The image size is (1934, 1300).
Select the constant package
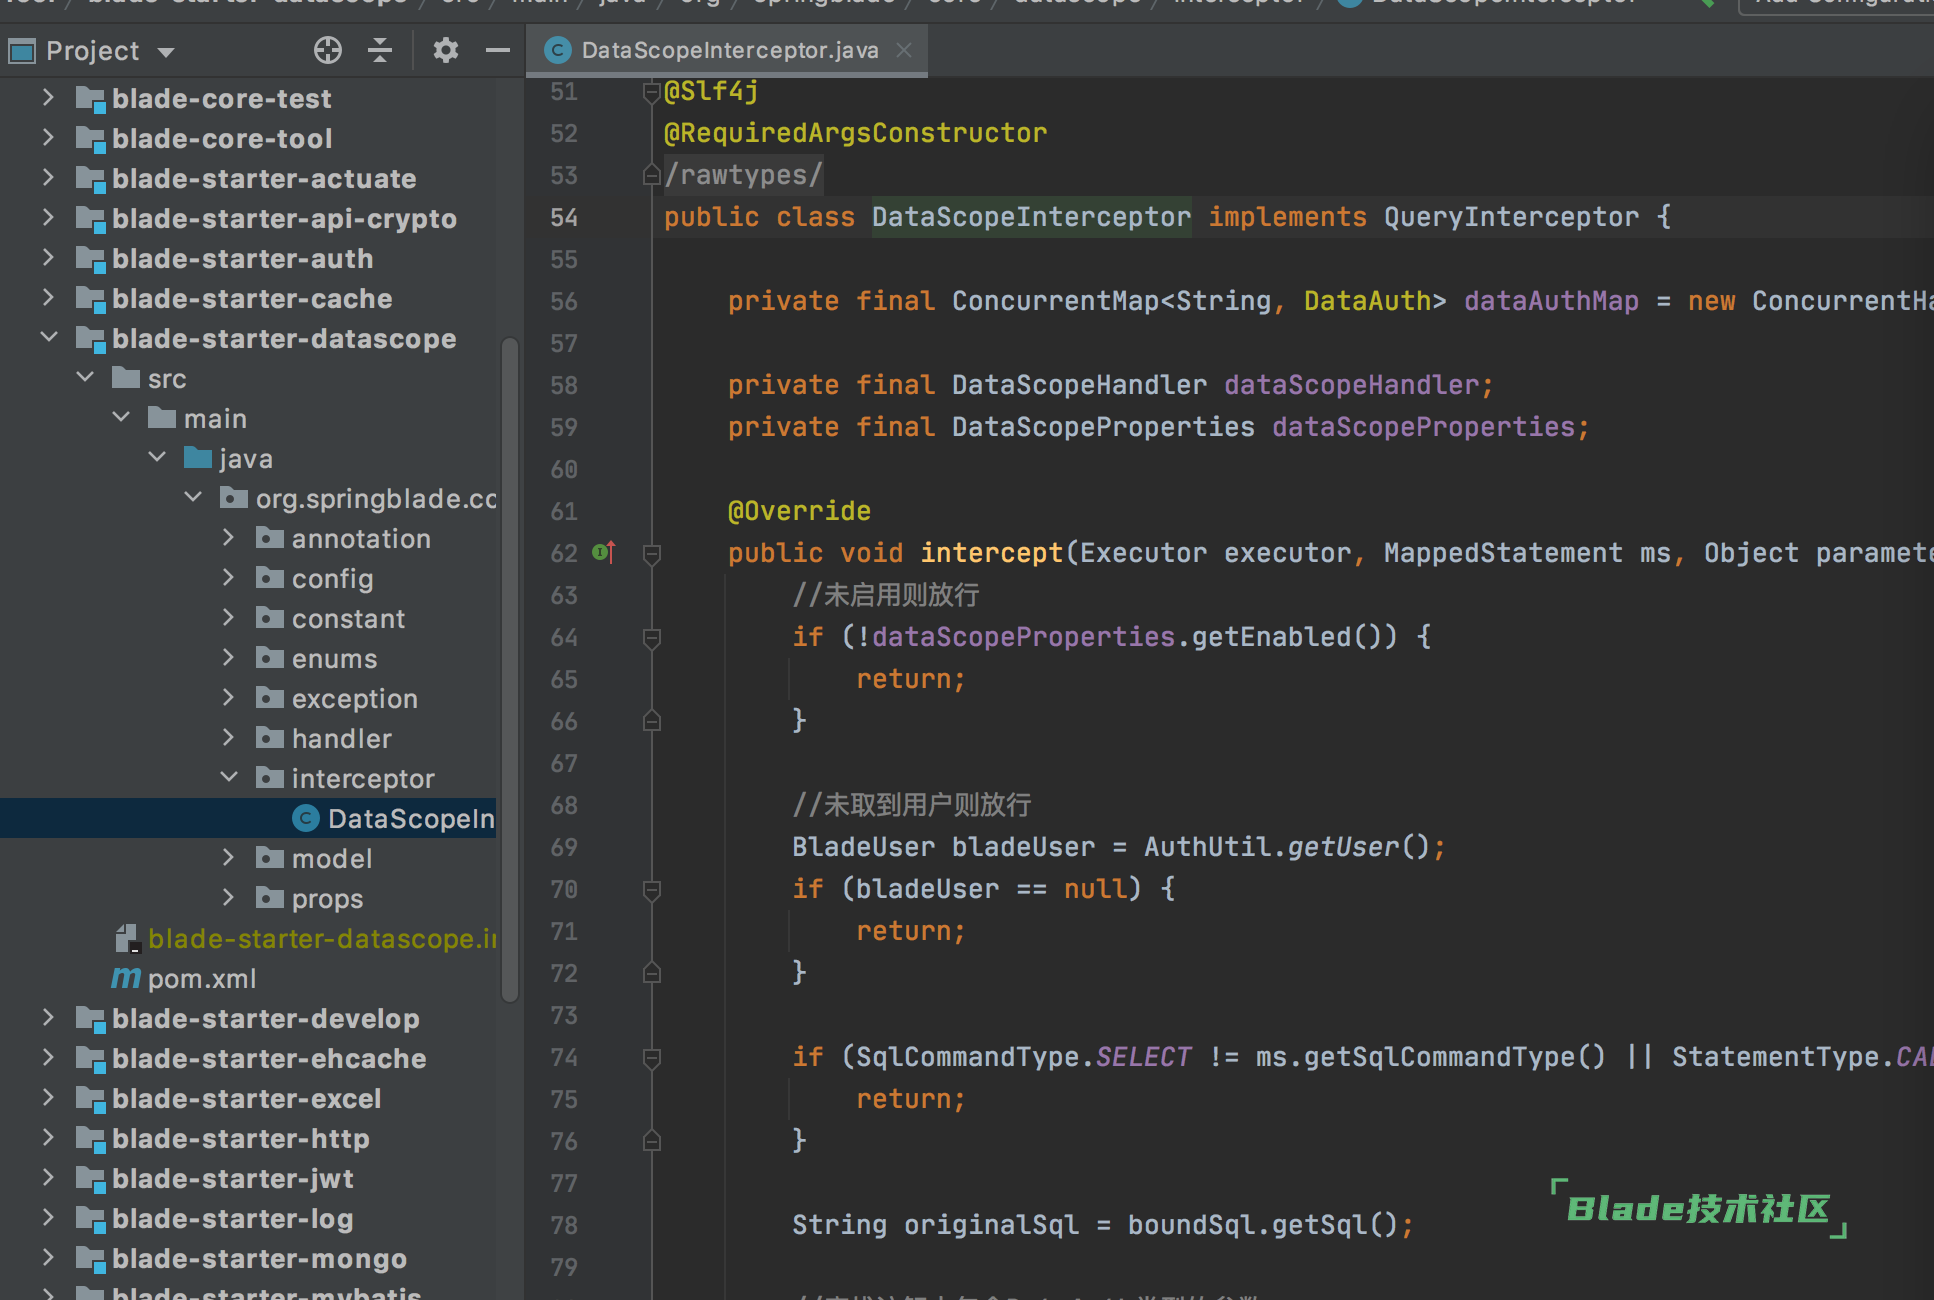pos(348,618)
